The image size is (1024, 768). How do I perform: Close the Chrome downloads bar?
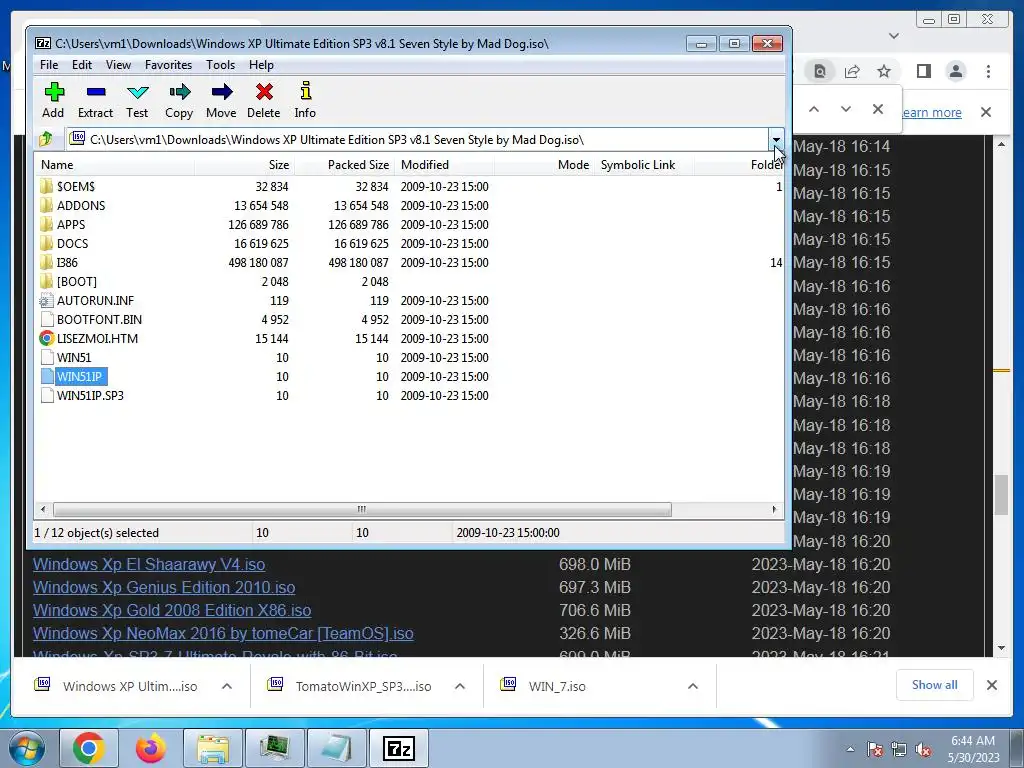[991, 685]
